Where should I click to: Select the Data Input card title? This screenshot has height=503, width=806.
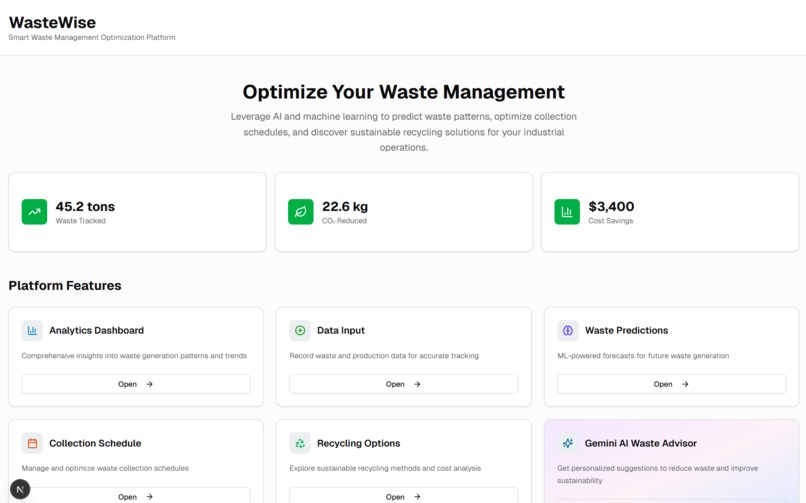tap(341, 330)
